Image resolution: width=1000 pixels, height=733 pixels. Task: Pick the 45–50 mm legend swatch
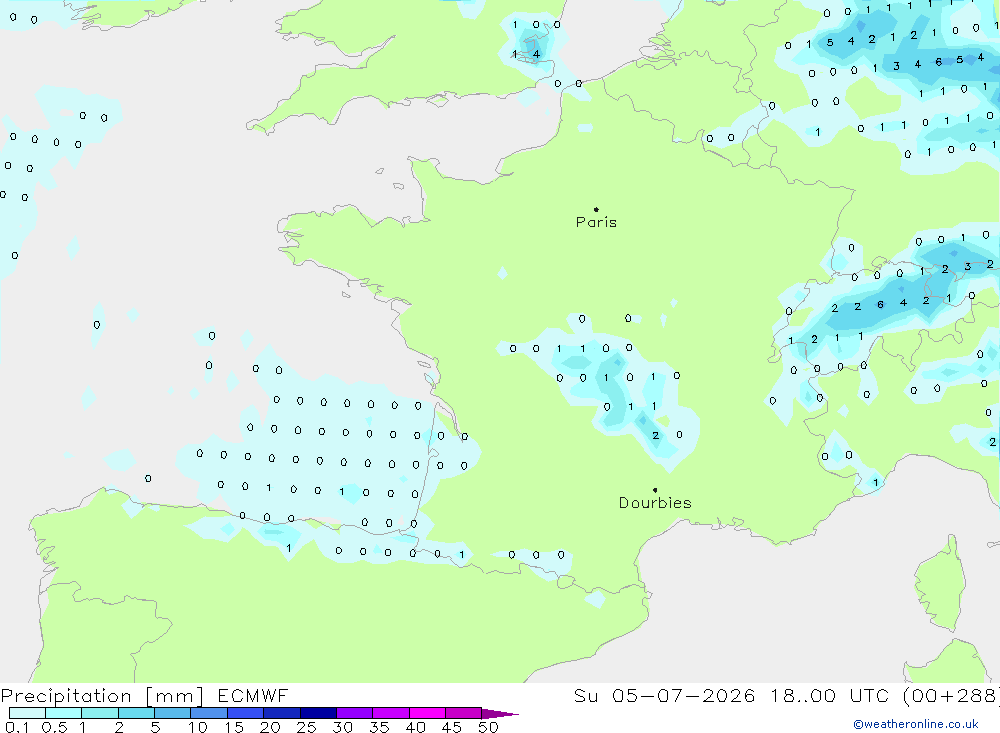(464, 713)
